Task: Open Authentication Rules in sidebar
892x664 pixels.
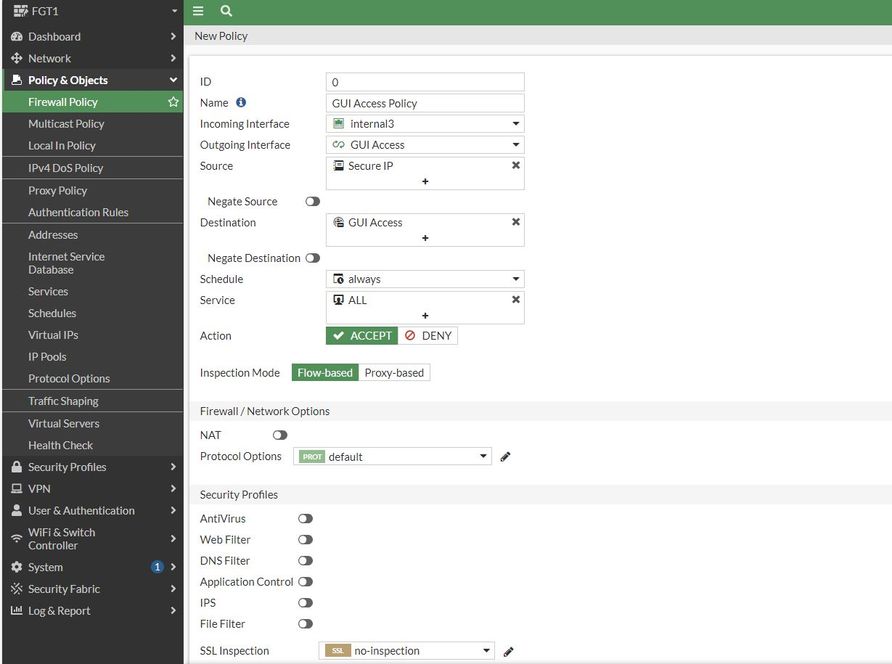Action: click(x=78, y=212)
